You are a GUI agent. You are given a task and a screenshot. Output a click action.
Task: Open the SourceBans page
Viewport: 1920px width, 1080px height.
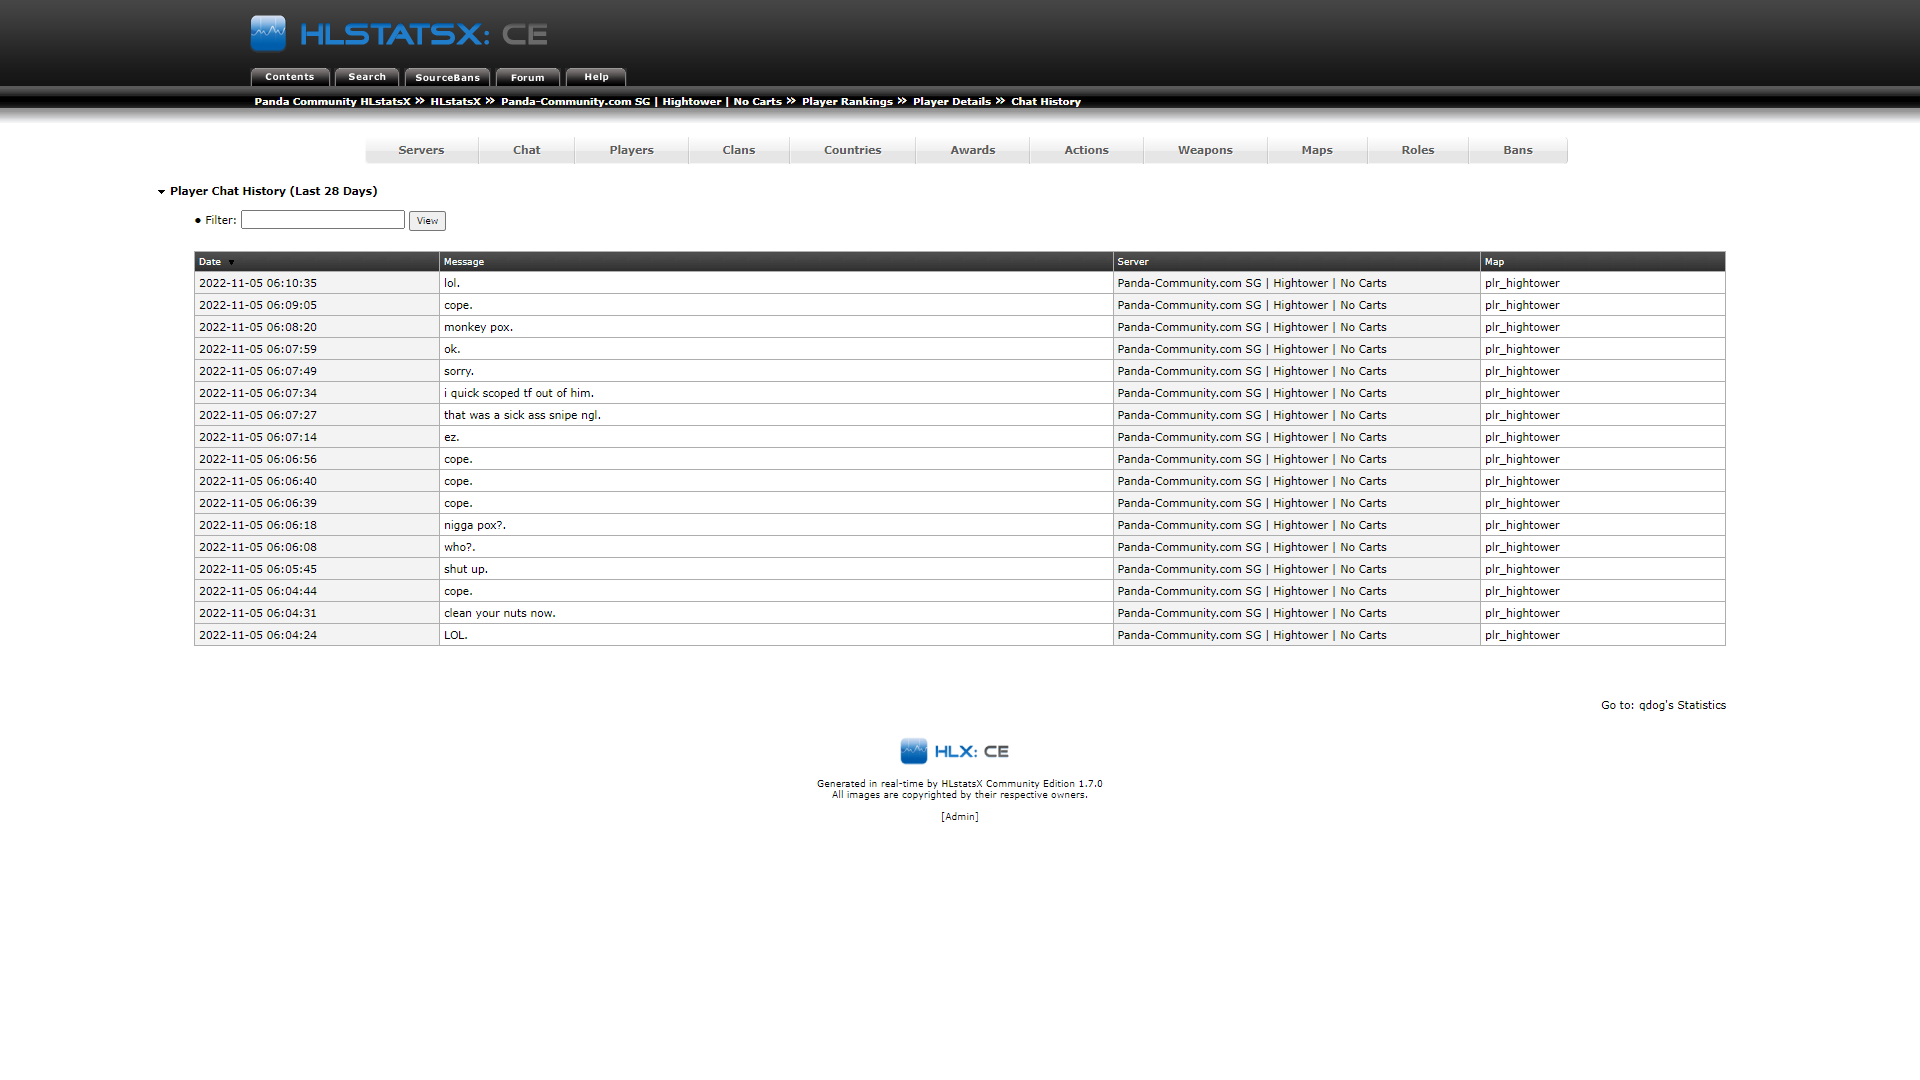(446, 77)
